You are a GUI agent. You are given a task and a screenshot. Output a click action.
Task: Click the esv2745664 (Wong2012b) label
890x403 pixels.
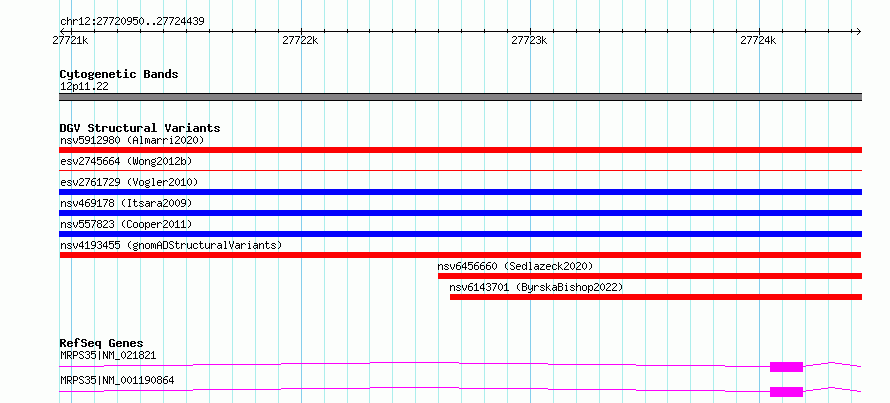coord(126,161)
